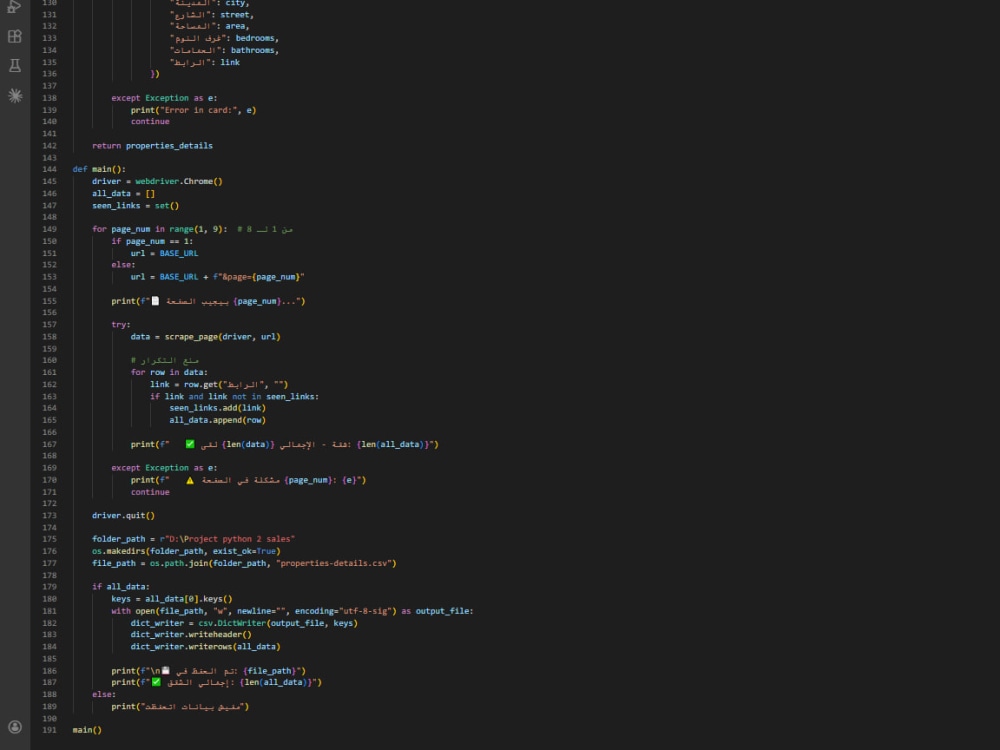Click on 'all_data = []' line
This screenshot has width=1000, height=750.
click(123, 193)
